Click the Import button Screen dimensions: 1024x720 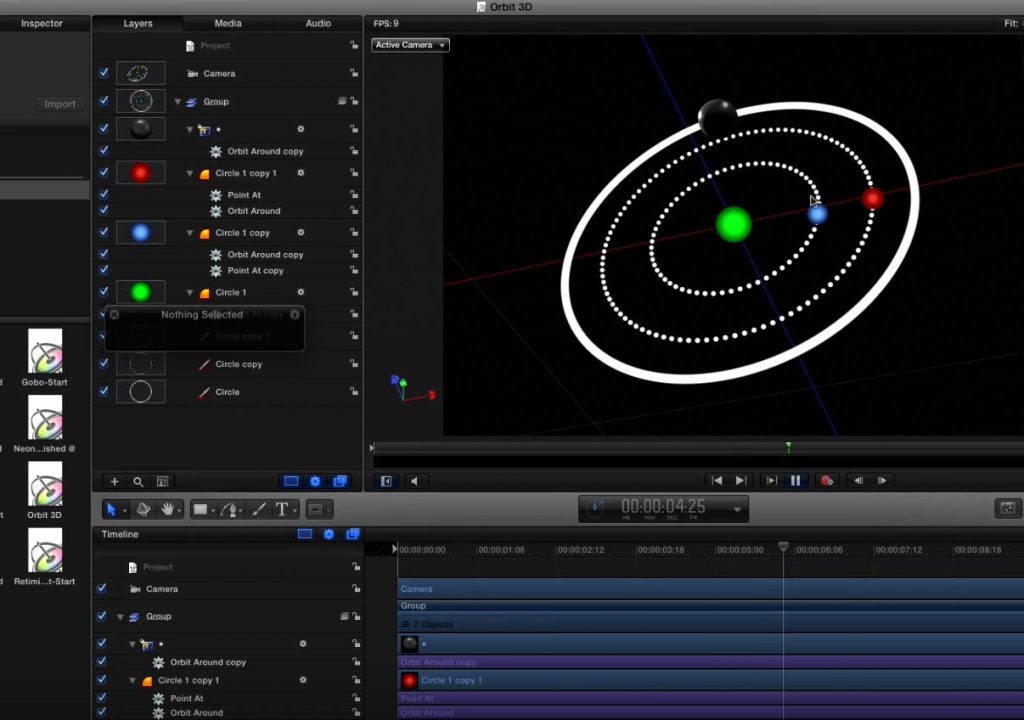[x=59, y=104]
